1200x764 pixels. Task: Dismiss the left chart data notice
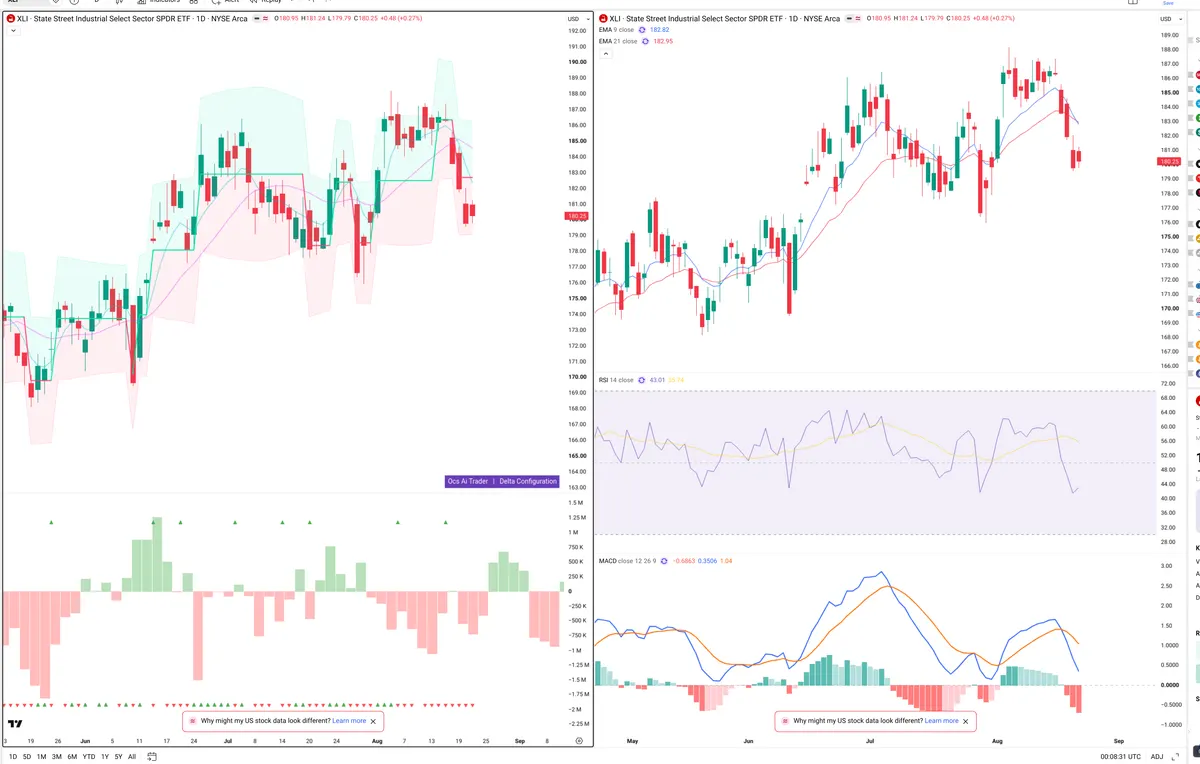click(374, 720)
